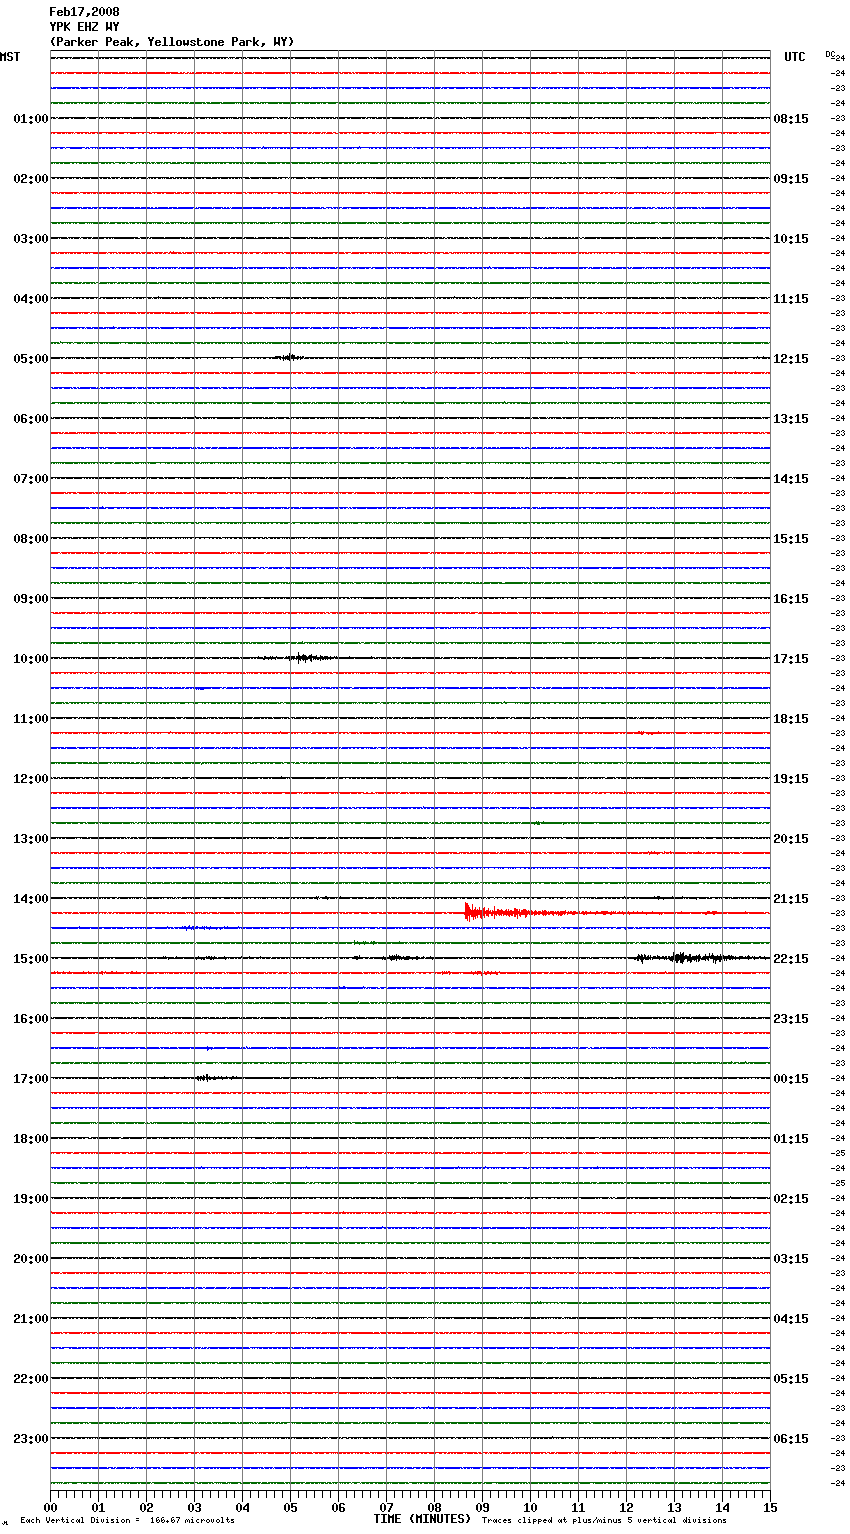Select the 04:00 MST time label
Viewport: 850px width, 1534px height.
pos(31,299)
